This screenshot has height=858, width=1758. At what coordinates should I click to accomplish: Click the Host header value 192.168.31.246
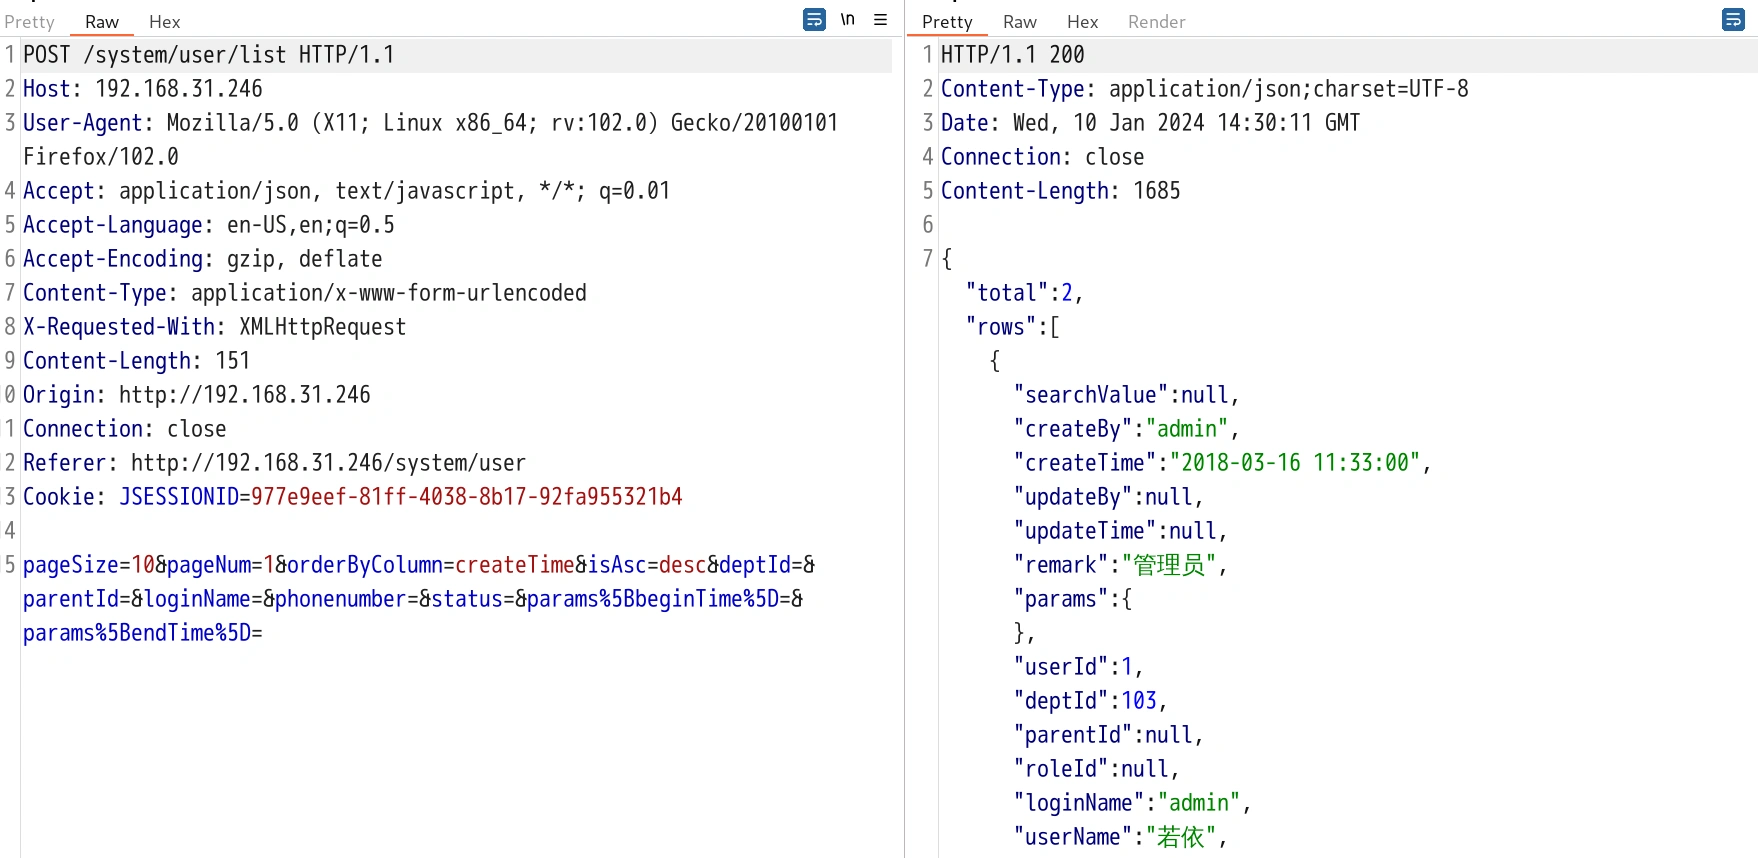pos(178,89)
